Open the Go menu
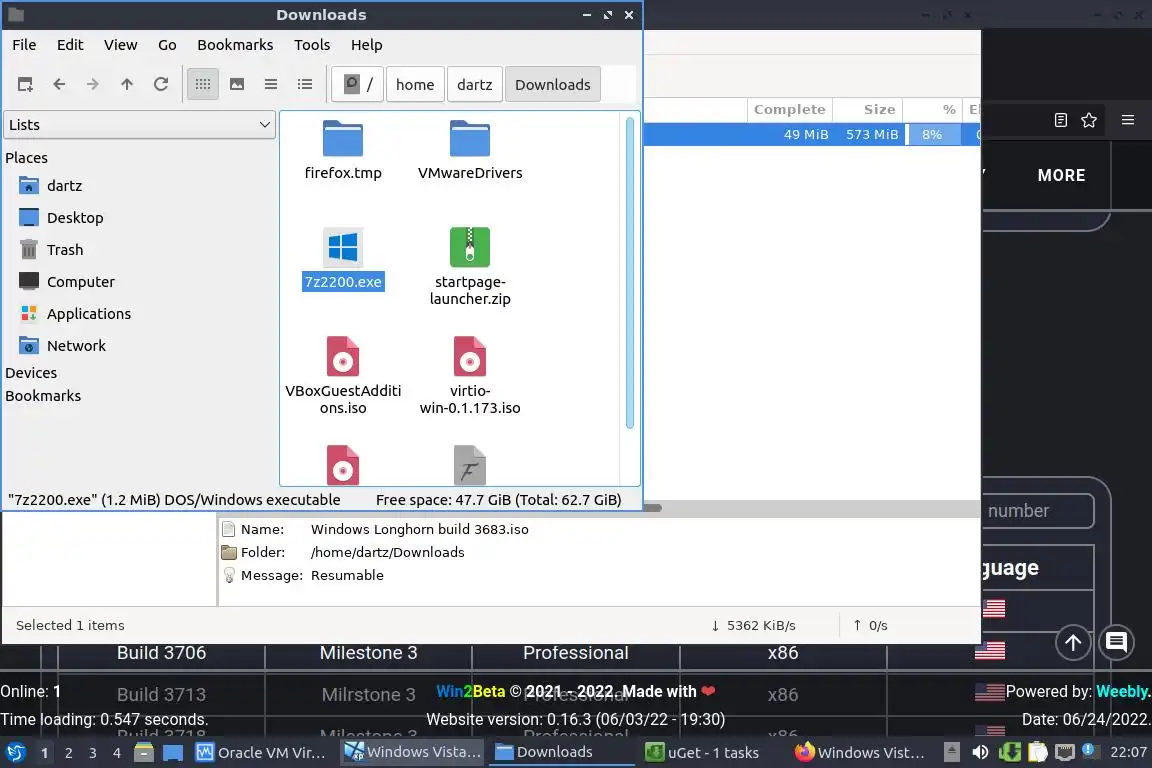Screen dimensions: 1152x768 (167, 45)
